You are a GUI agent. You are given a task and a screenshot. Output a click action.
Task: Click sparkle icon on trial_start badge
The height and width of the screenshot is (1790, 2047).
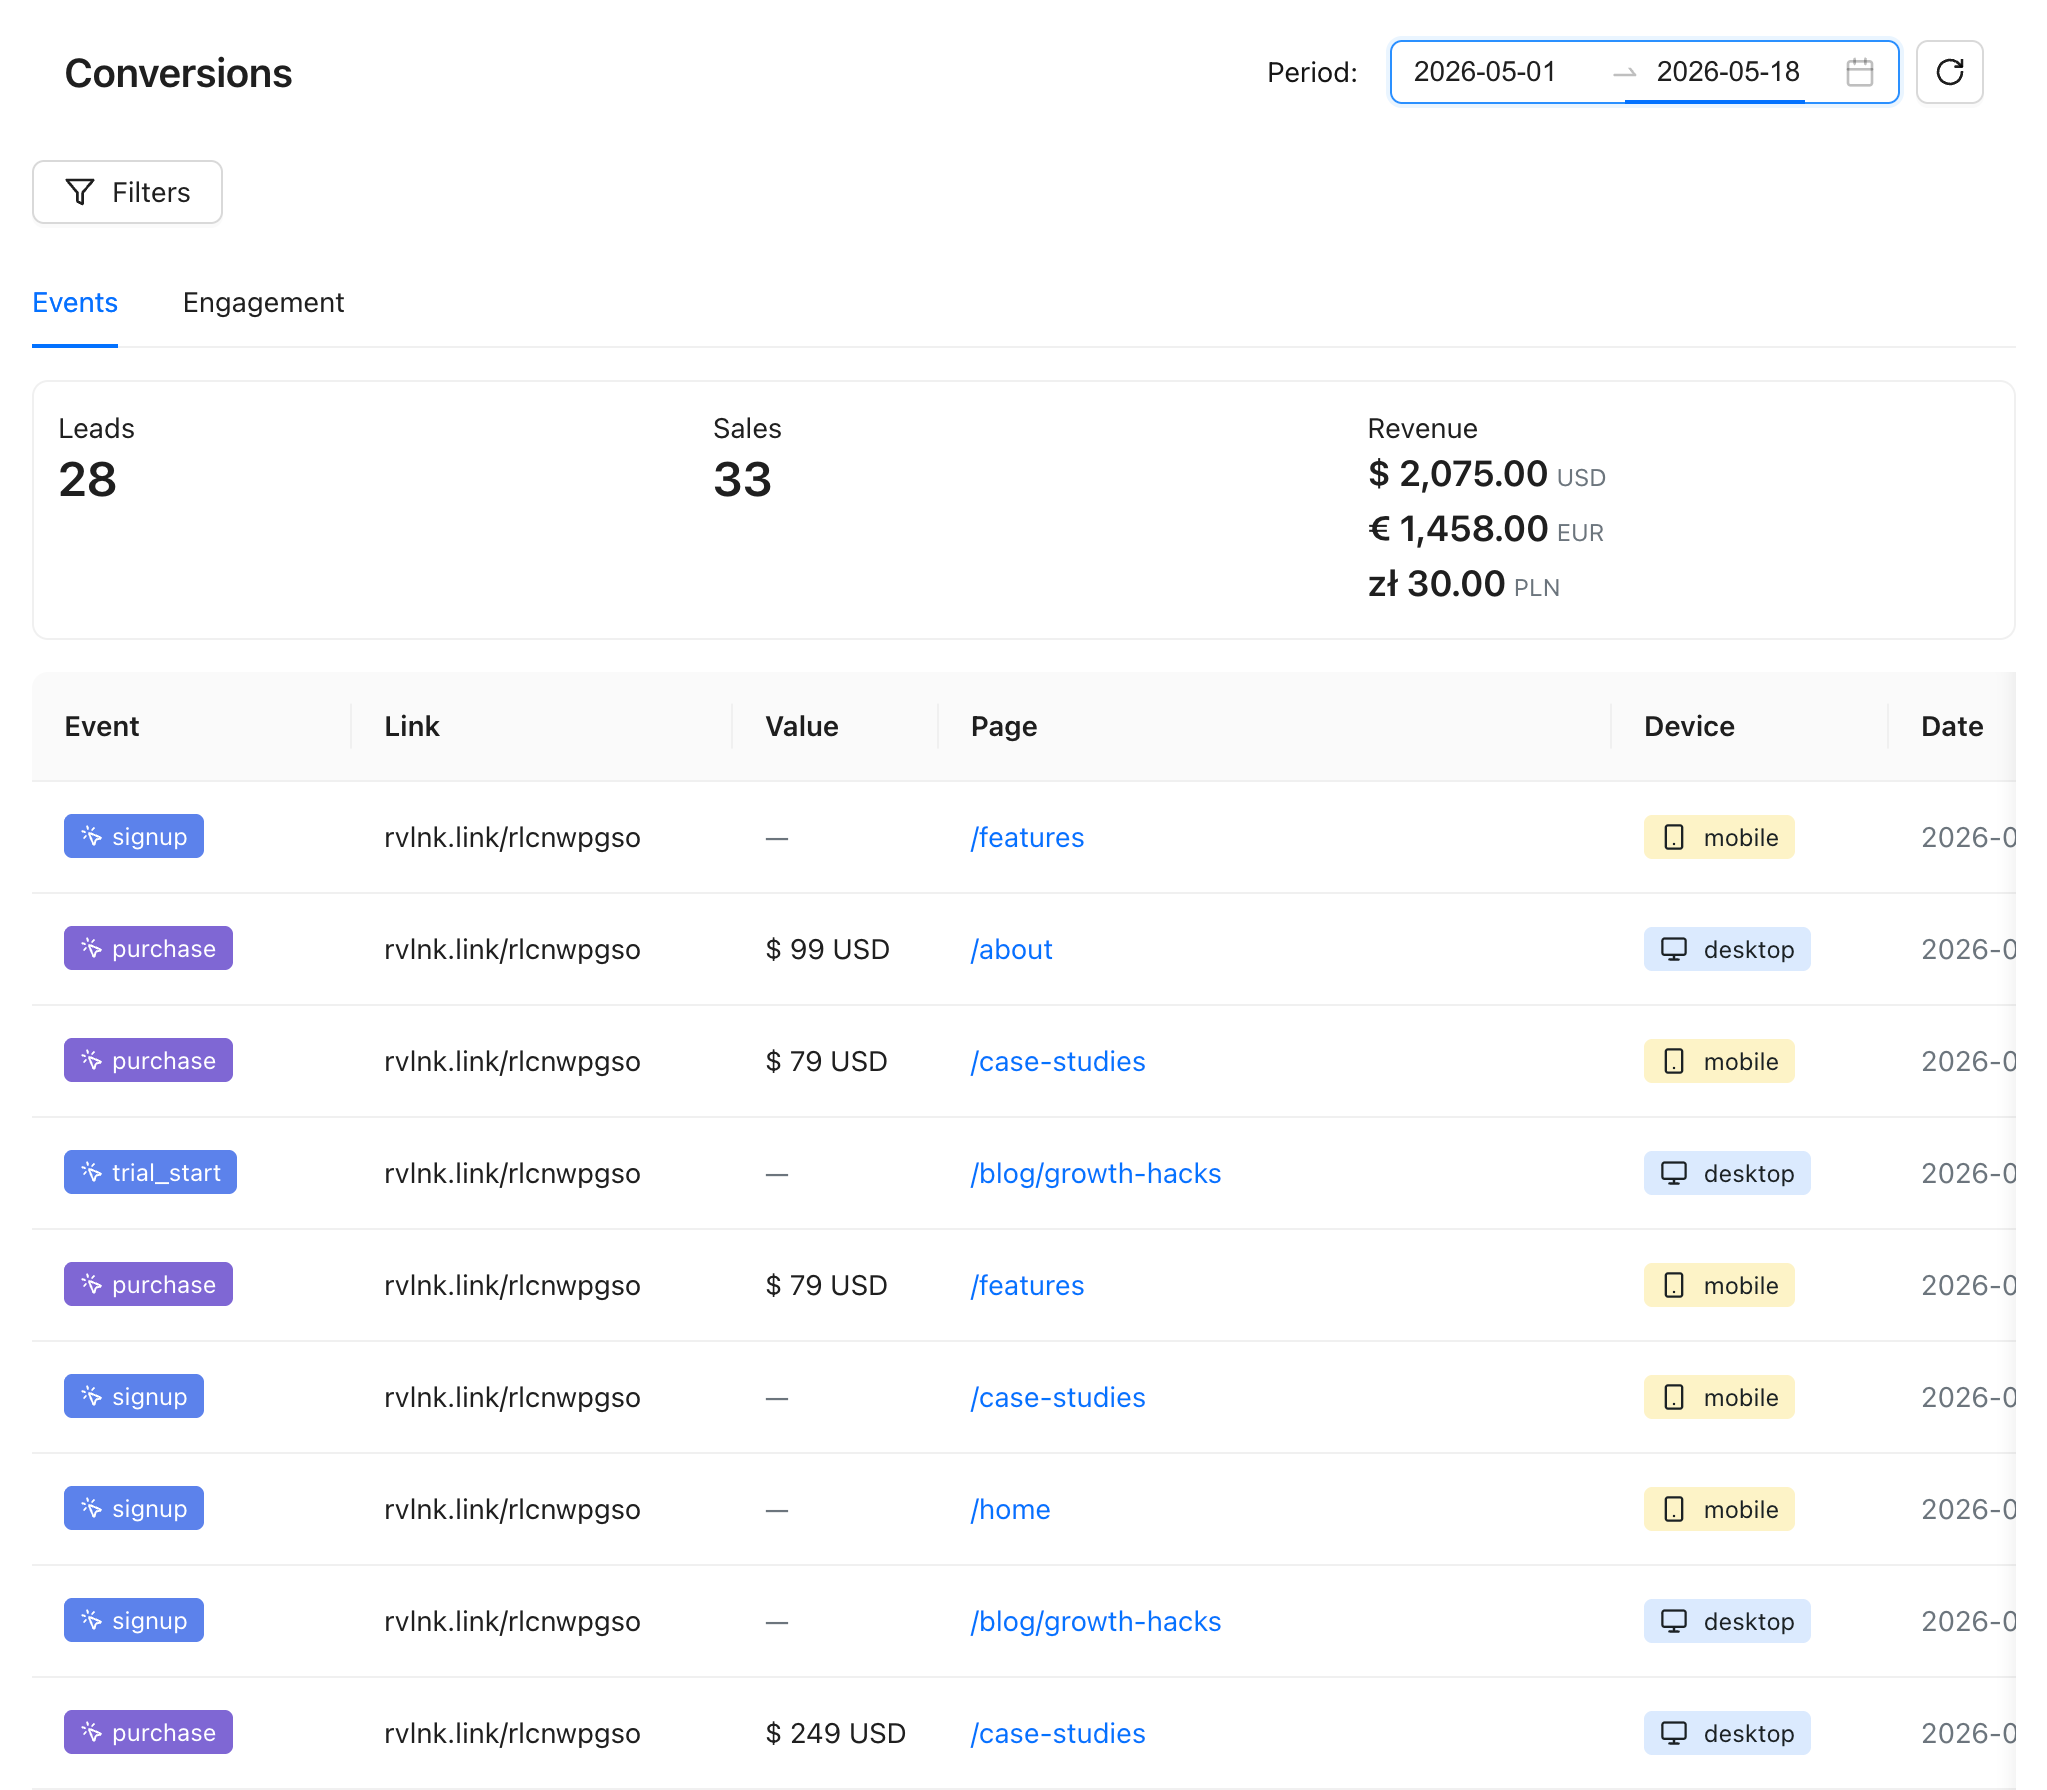click(91, 1172)
